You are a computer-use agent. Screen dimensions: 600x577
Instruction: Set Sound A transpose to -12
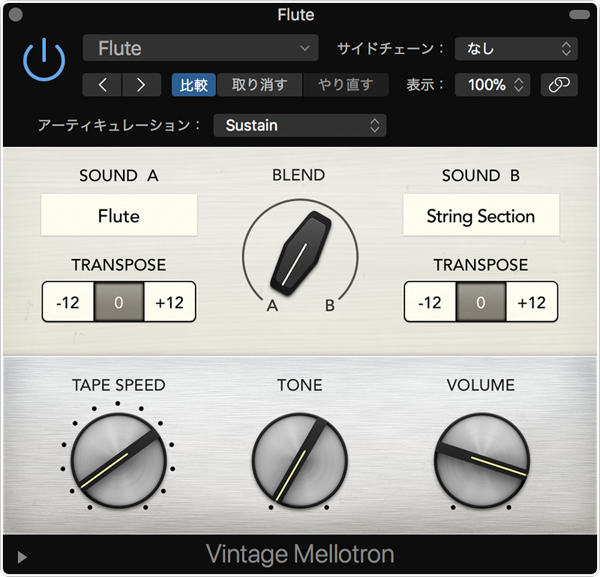tap(68, 302)
